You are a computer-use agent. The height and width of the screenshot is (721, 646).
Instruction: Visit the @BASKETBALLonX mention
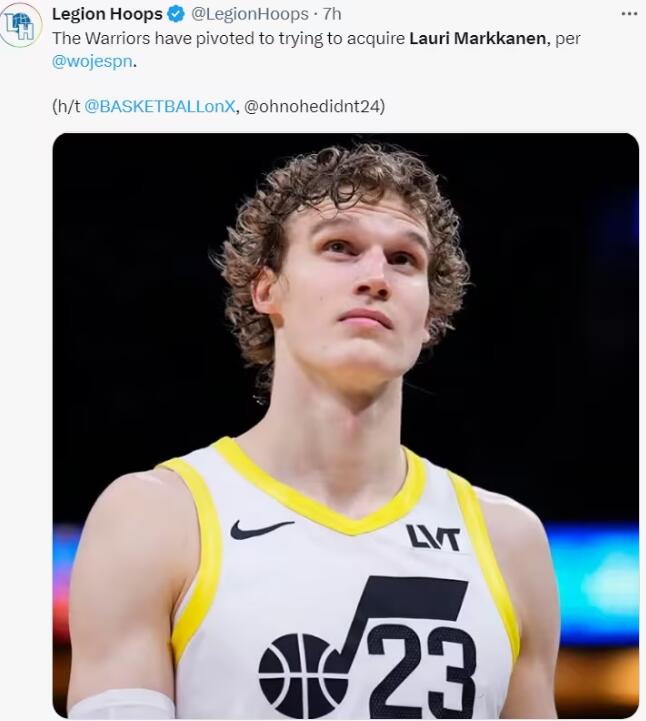pyautogui.click(x=160, y=106)
